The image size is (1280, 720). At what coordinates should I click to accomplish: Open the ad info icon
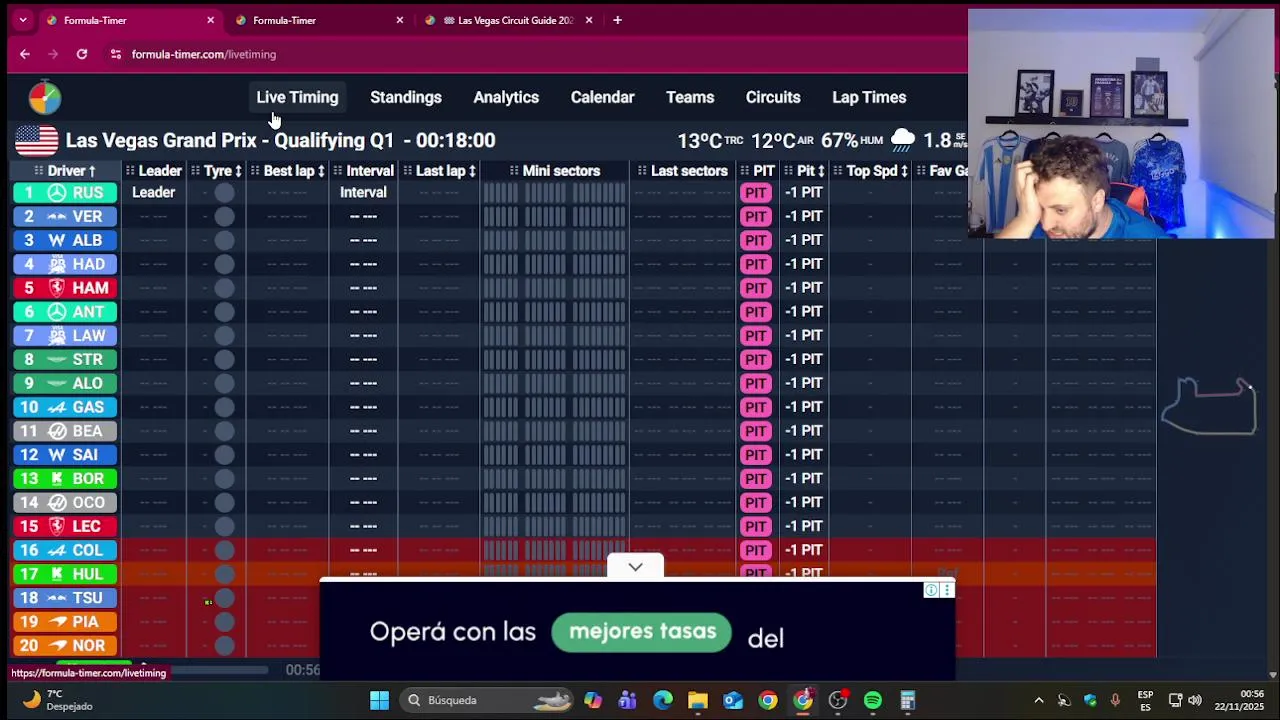931,590
